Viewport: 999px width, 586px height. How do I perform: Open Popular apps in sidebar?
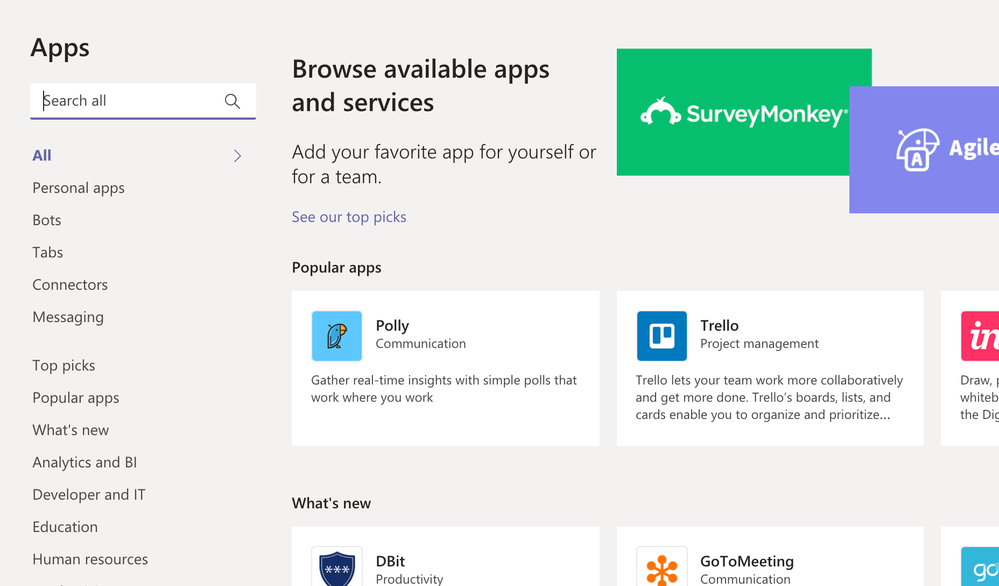click(x=76, y=398)
